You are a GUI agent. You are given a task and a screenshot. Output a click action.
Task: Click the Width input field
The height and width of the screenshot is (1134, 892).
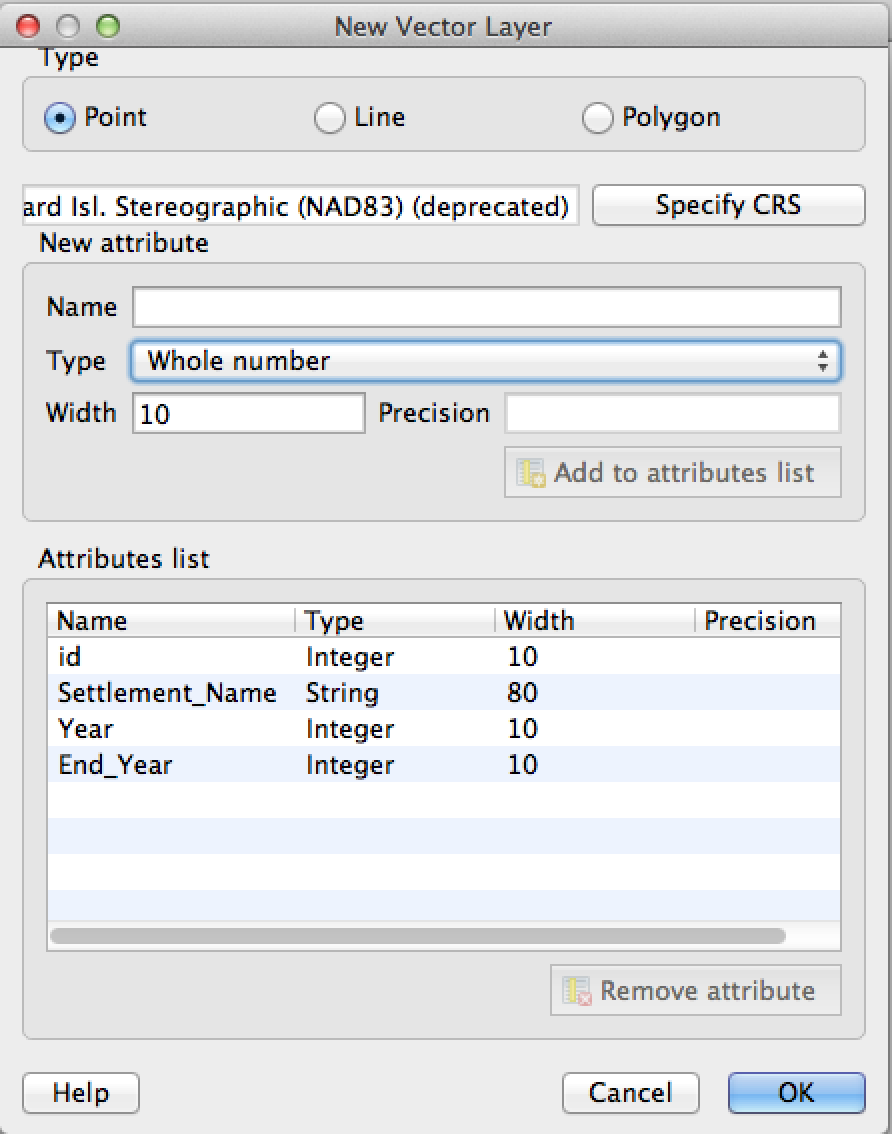[x=248, y=413]
